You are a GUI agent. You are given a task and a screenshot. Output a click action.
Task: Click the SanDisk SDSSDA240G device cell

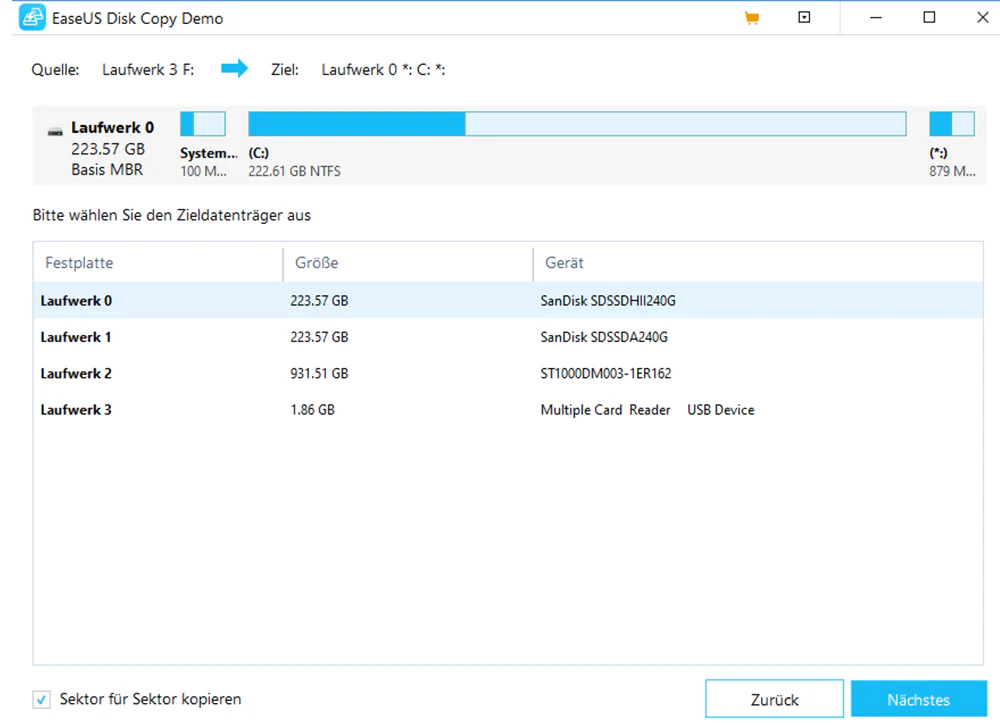click(x=604, y=337)
